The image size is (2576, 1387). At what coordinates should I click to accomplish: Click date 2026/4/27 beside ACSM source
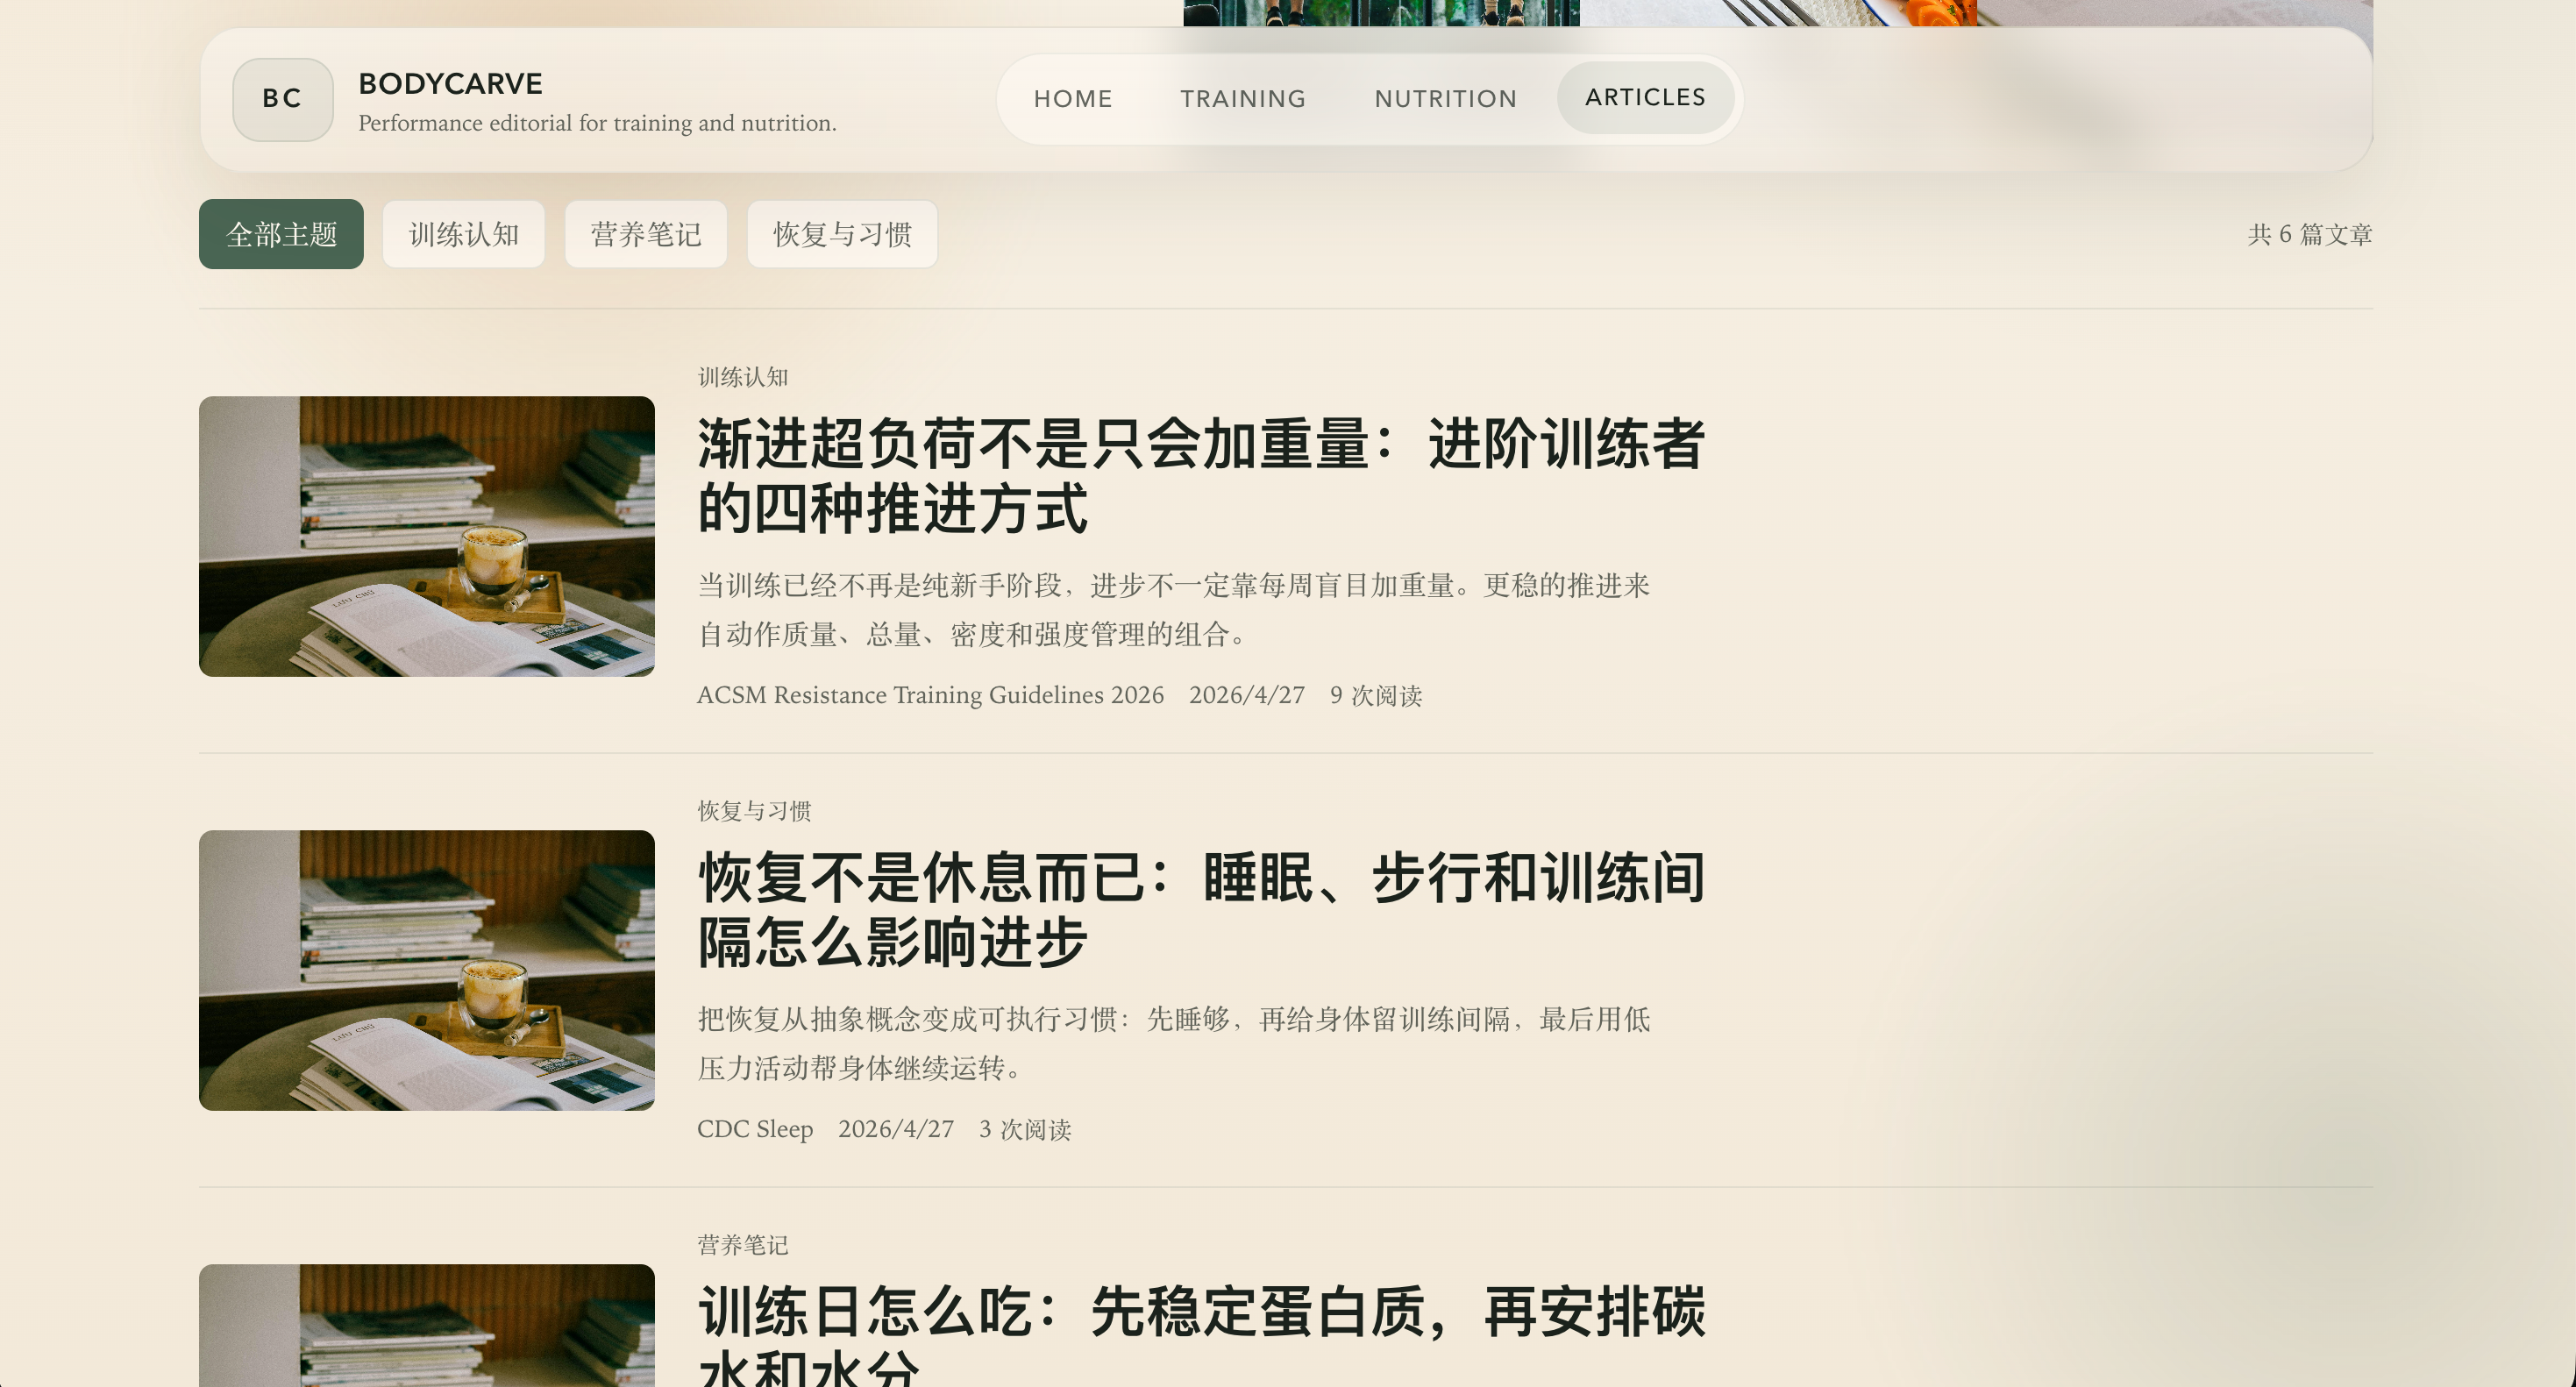coord(1247,695)
